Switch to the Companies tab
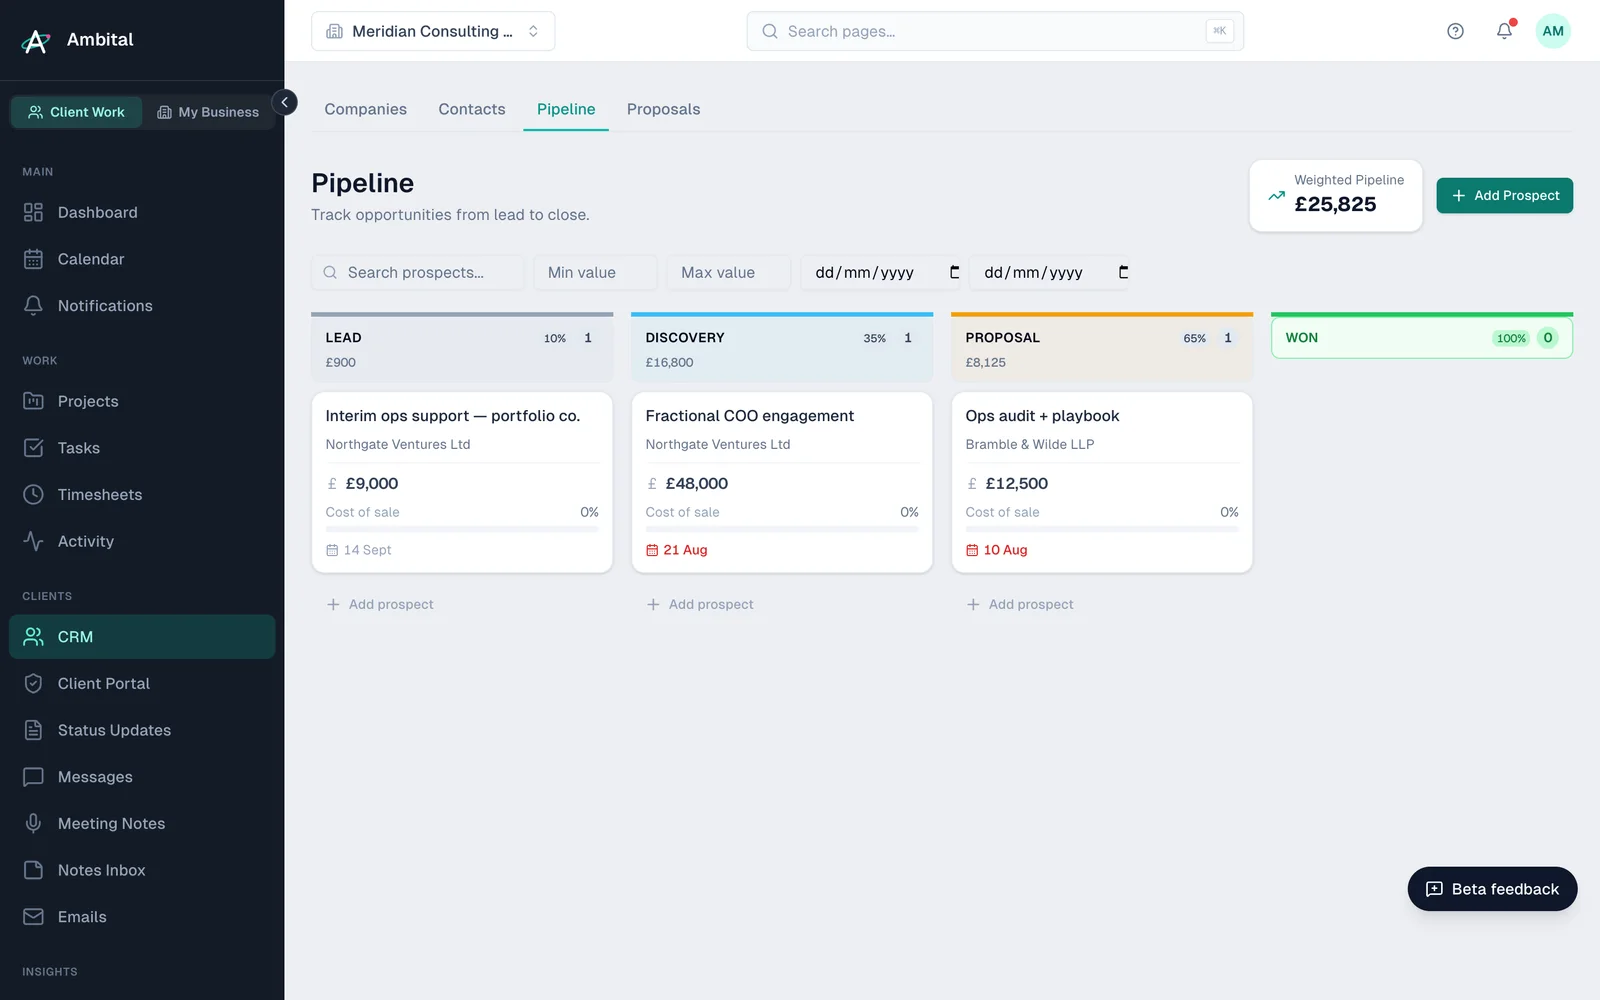Viewport: 1600px width, 1000px height. click(x=365, y=109)
